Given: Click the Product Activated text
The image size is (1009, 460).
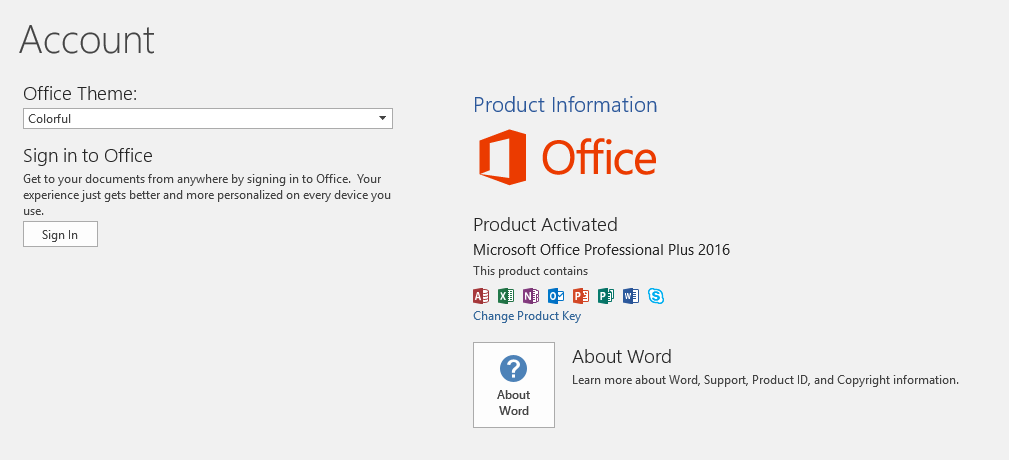Looking at the screenshot, I should point(545,225).
